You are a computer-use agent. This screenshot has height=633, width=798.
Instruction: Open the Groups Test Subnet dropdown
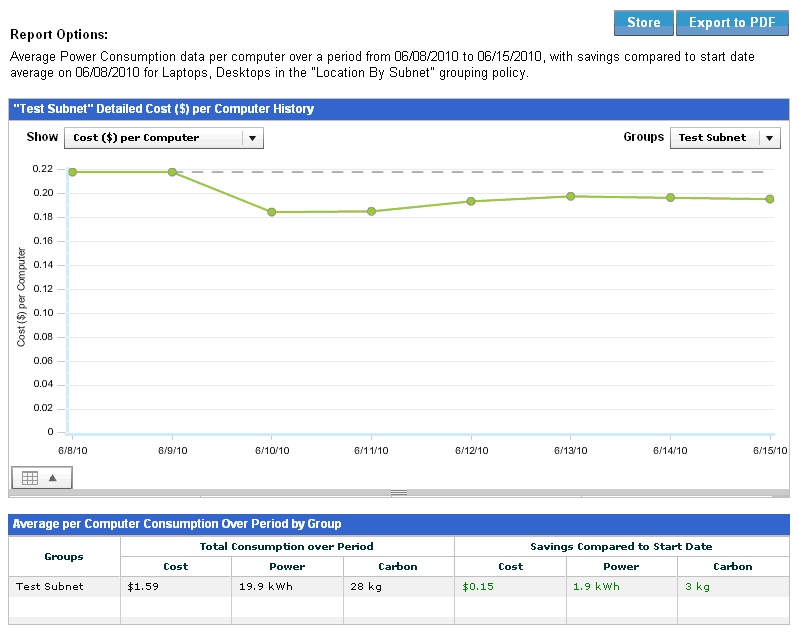(x=724, y=138)
